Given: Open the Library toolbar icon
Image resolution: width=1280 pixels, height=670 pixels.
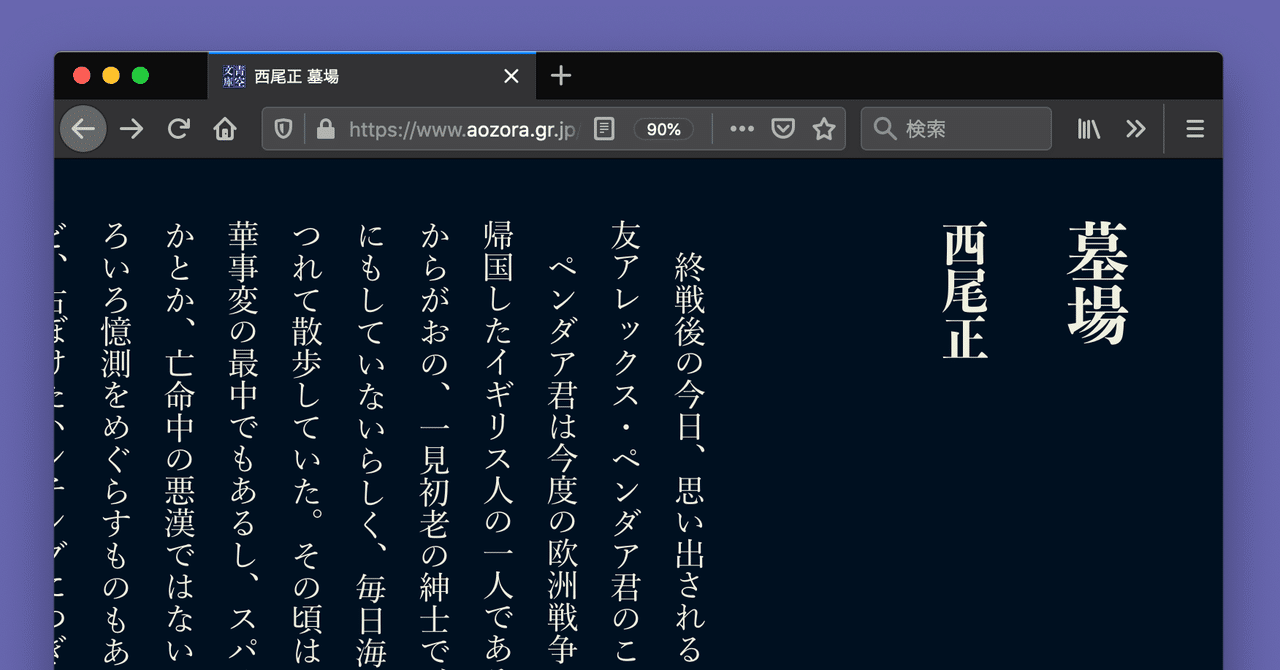Looking at the screenshot, I should [x=1089, y=129].
